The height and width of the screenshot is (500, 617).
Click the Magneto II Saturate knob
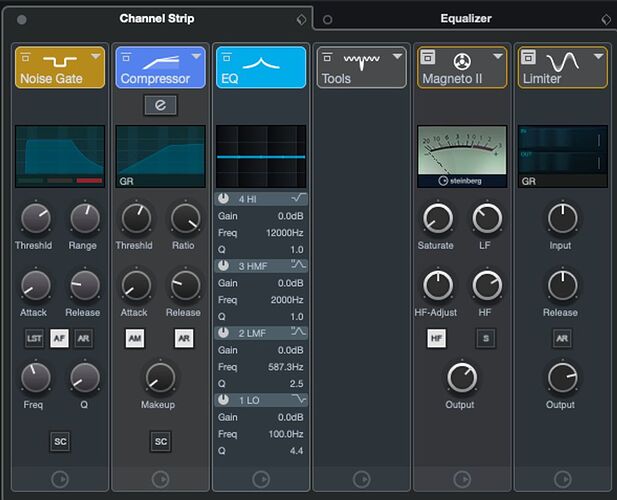pos(438,218)
